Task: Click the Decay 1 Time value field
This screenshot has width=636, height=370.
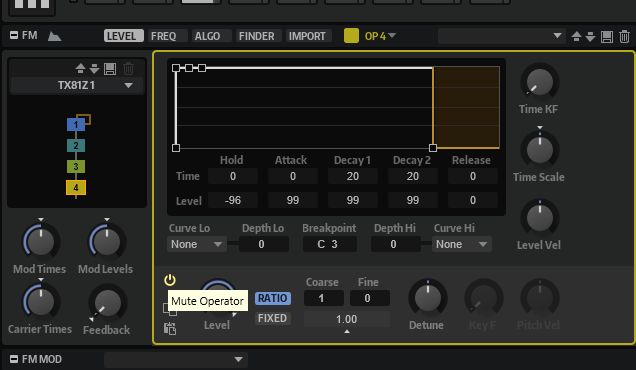Action: pos(352,176)
